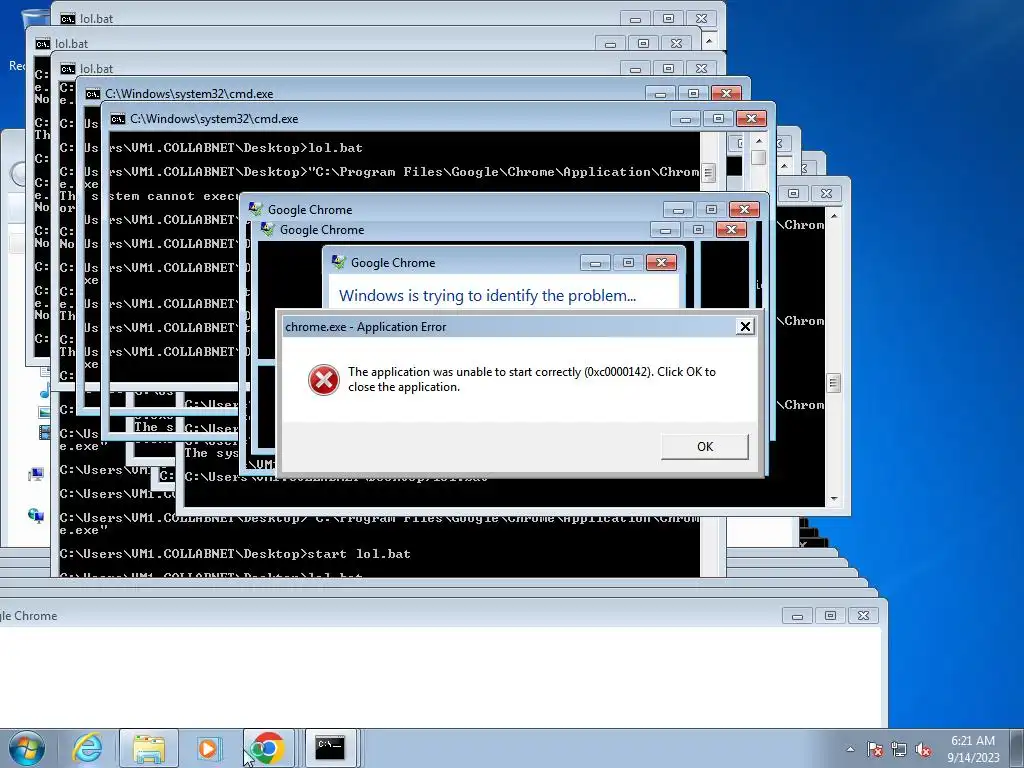Close the frontmost C:\Windows\system32\cmd.exe window
Viewport: 1024px width, 768px height.
point(751,119)
